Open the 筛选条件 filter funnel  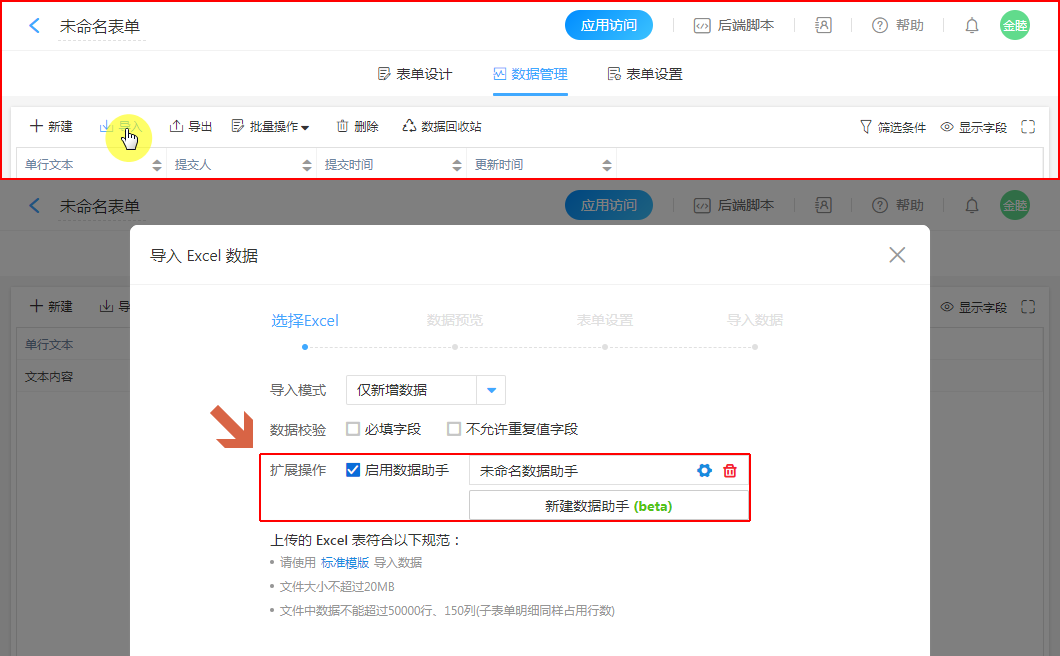click(866, 128)
